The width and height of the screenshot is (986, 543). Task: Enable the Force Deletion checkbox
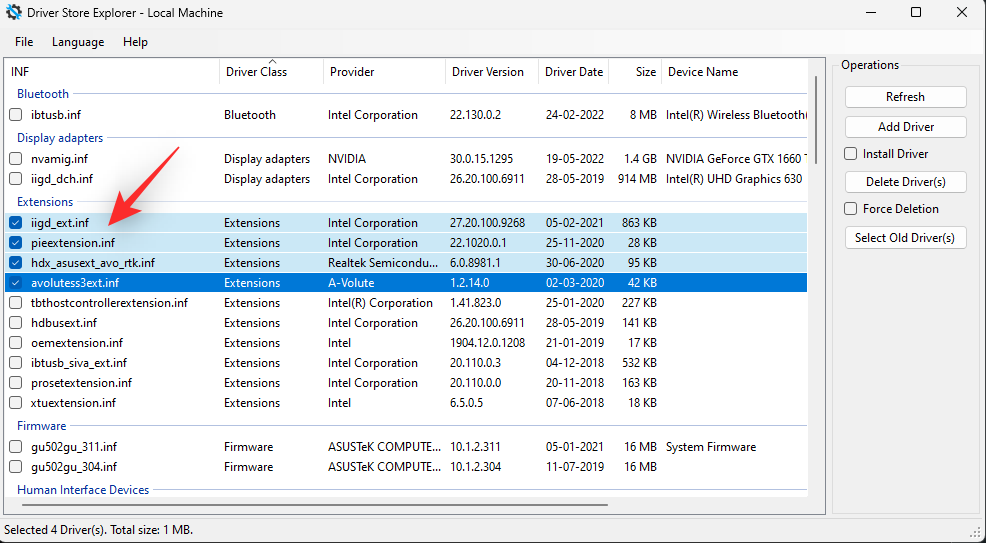point(851,209)
